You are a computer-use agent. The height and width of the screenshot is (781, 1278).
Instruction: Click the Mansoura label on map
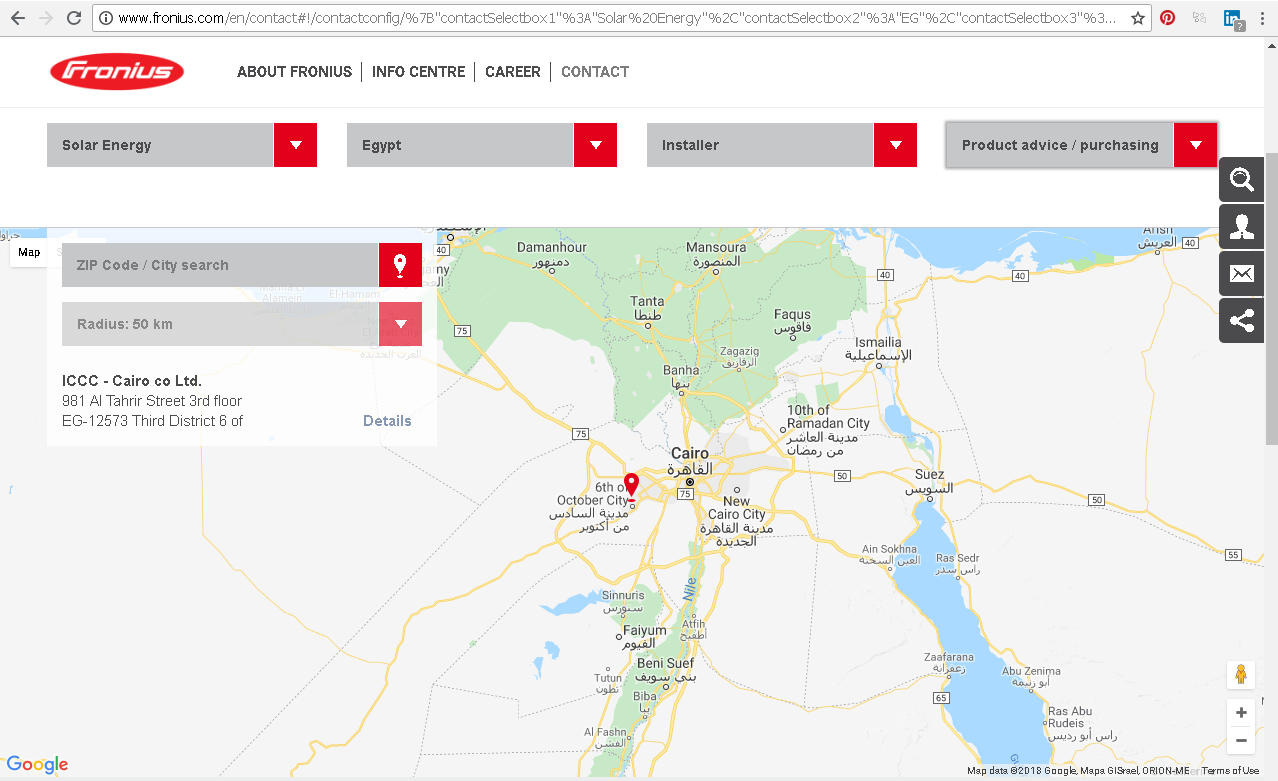click(716, 247)
